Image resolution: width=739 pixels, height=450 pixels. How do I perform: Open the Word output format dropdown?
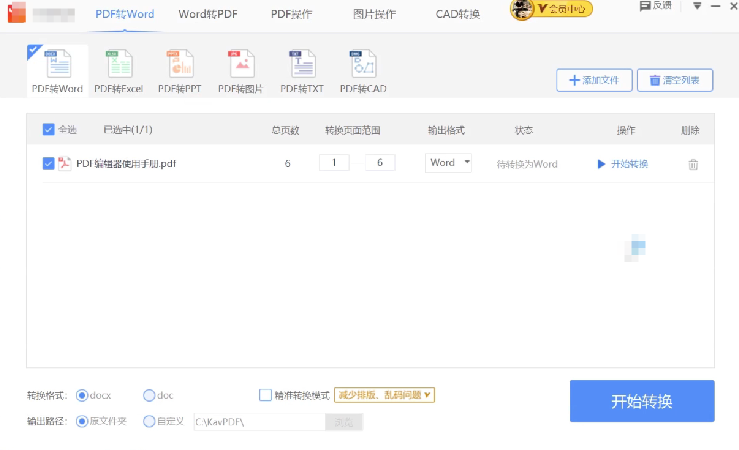click(448, 163)
